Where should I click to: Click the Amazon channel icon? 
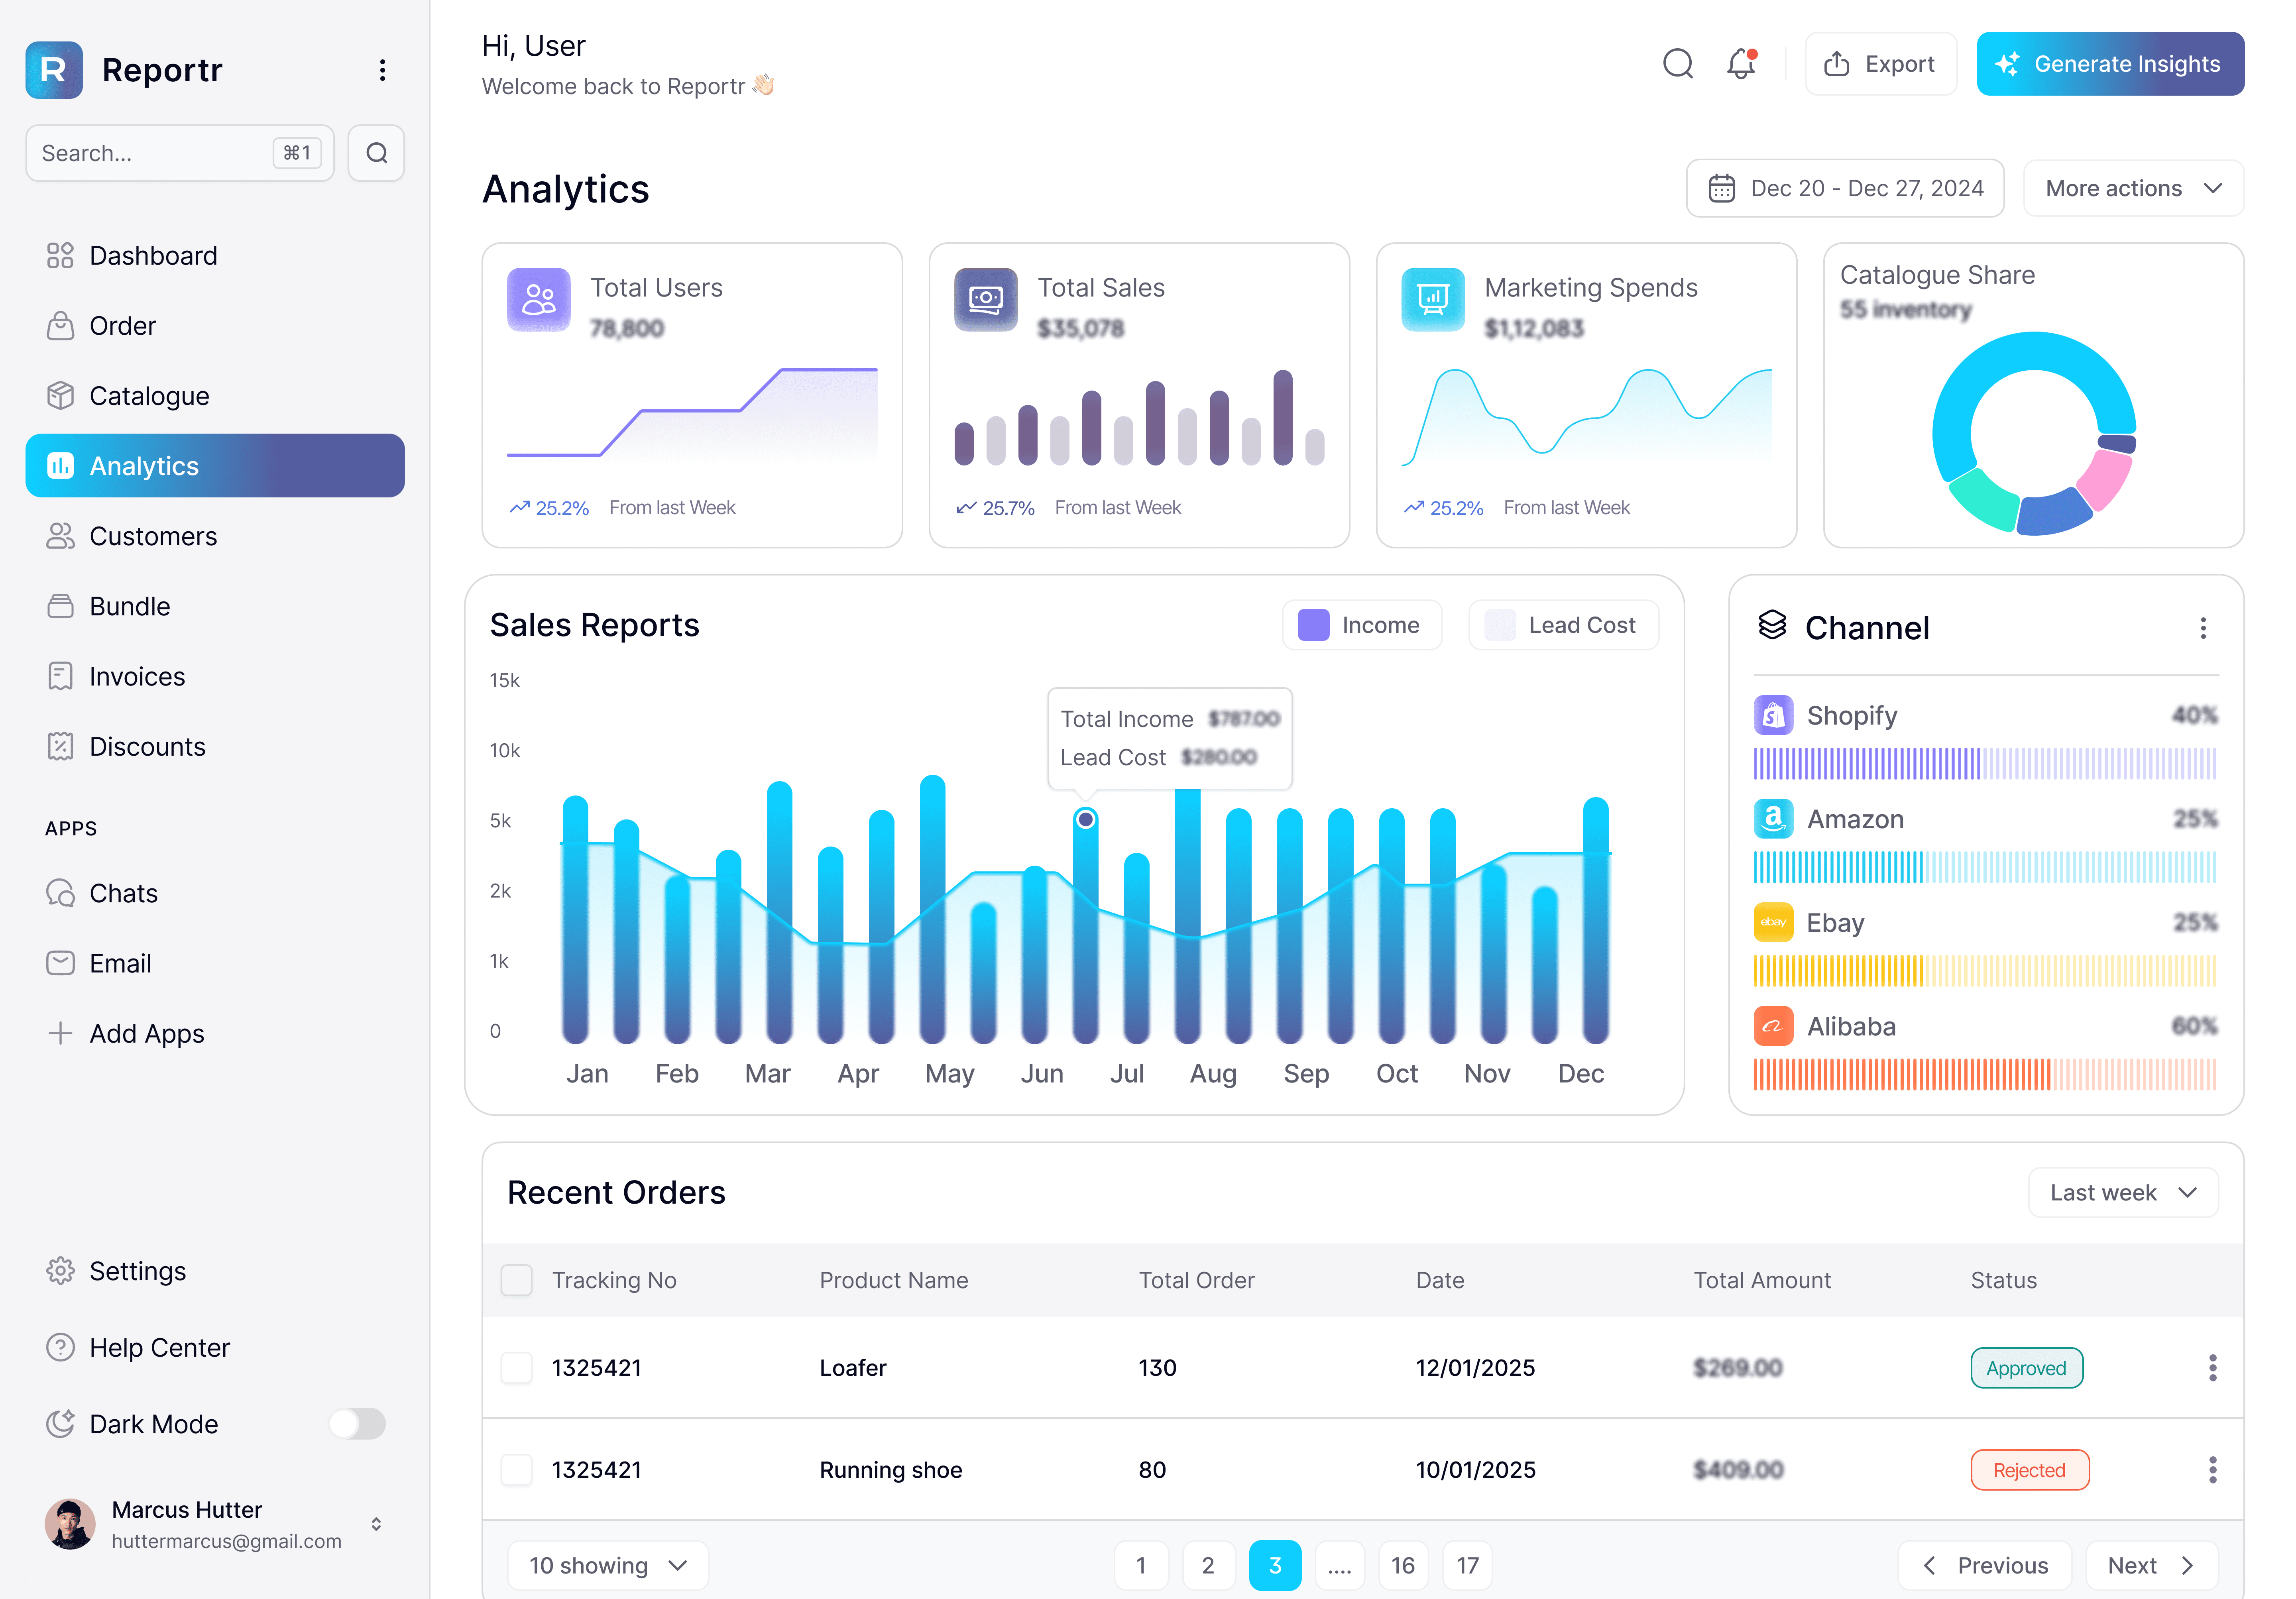[1773, 819]
